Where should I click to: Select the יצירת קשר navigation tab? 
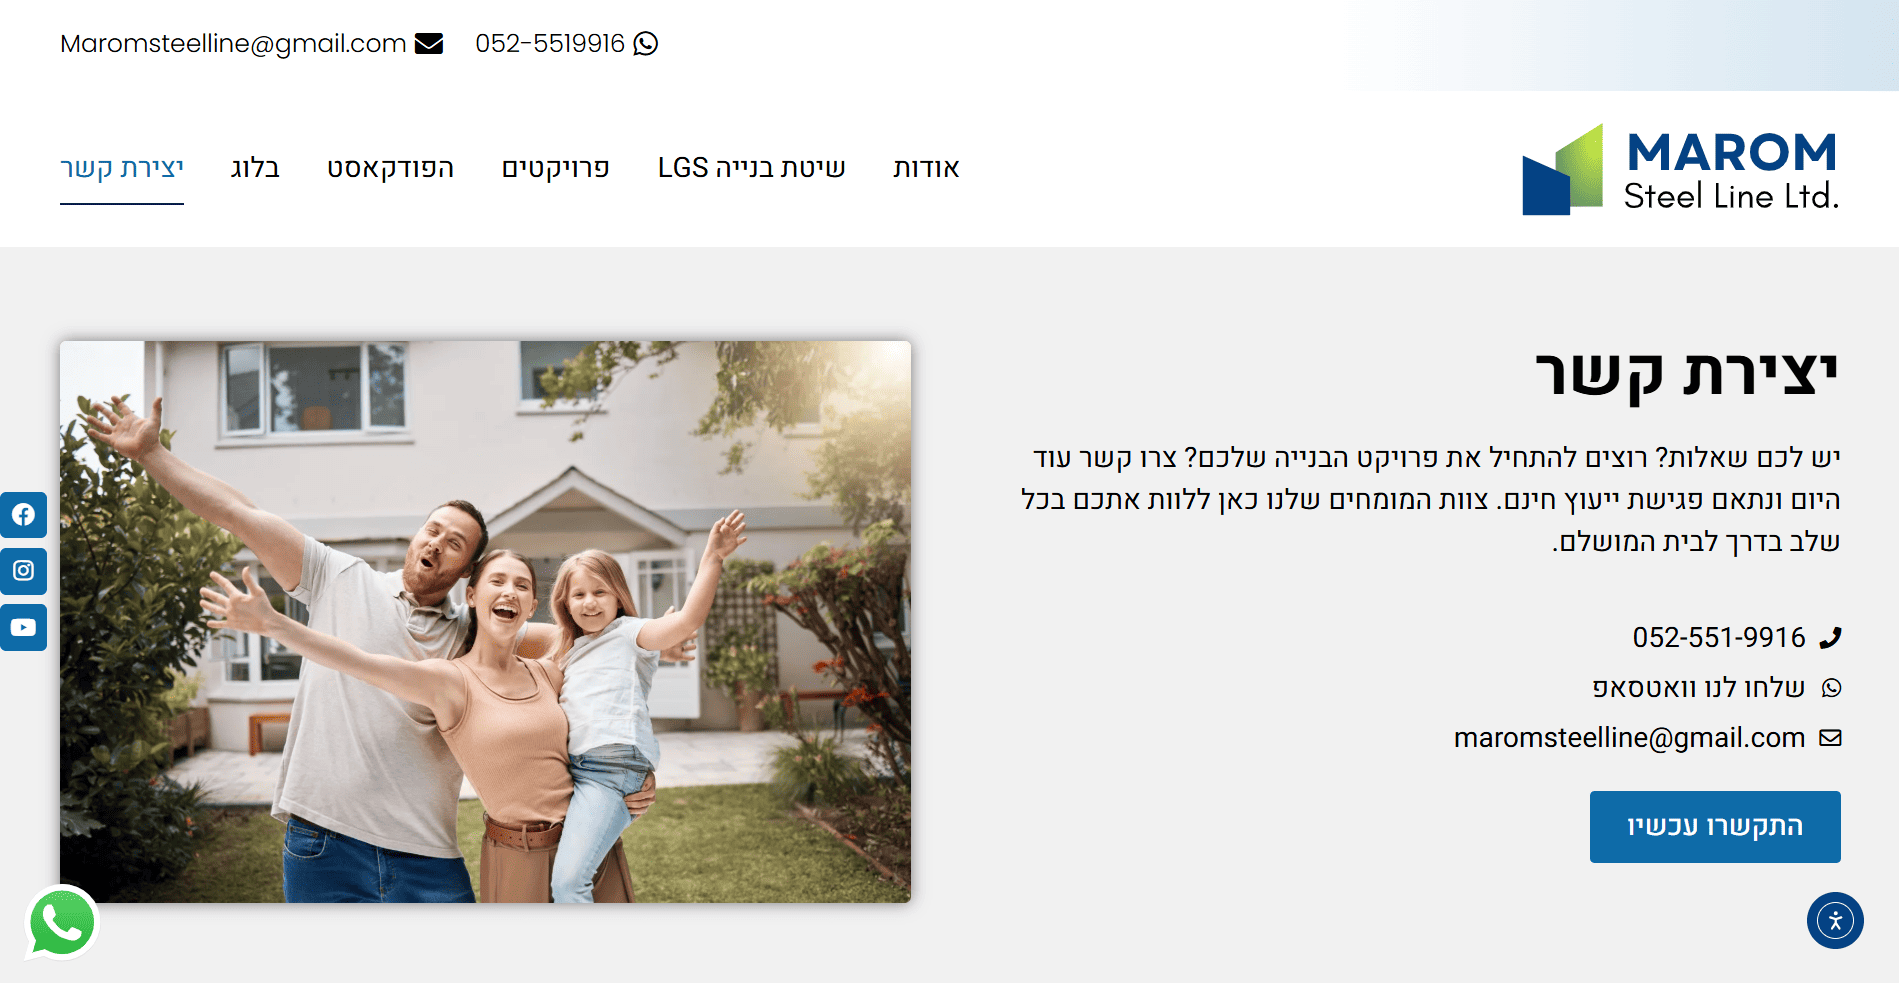[x=122, y=168]
